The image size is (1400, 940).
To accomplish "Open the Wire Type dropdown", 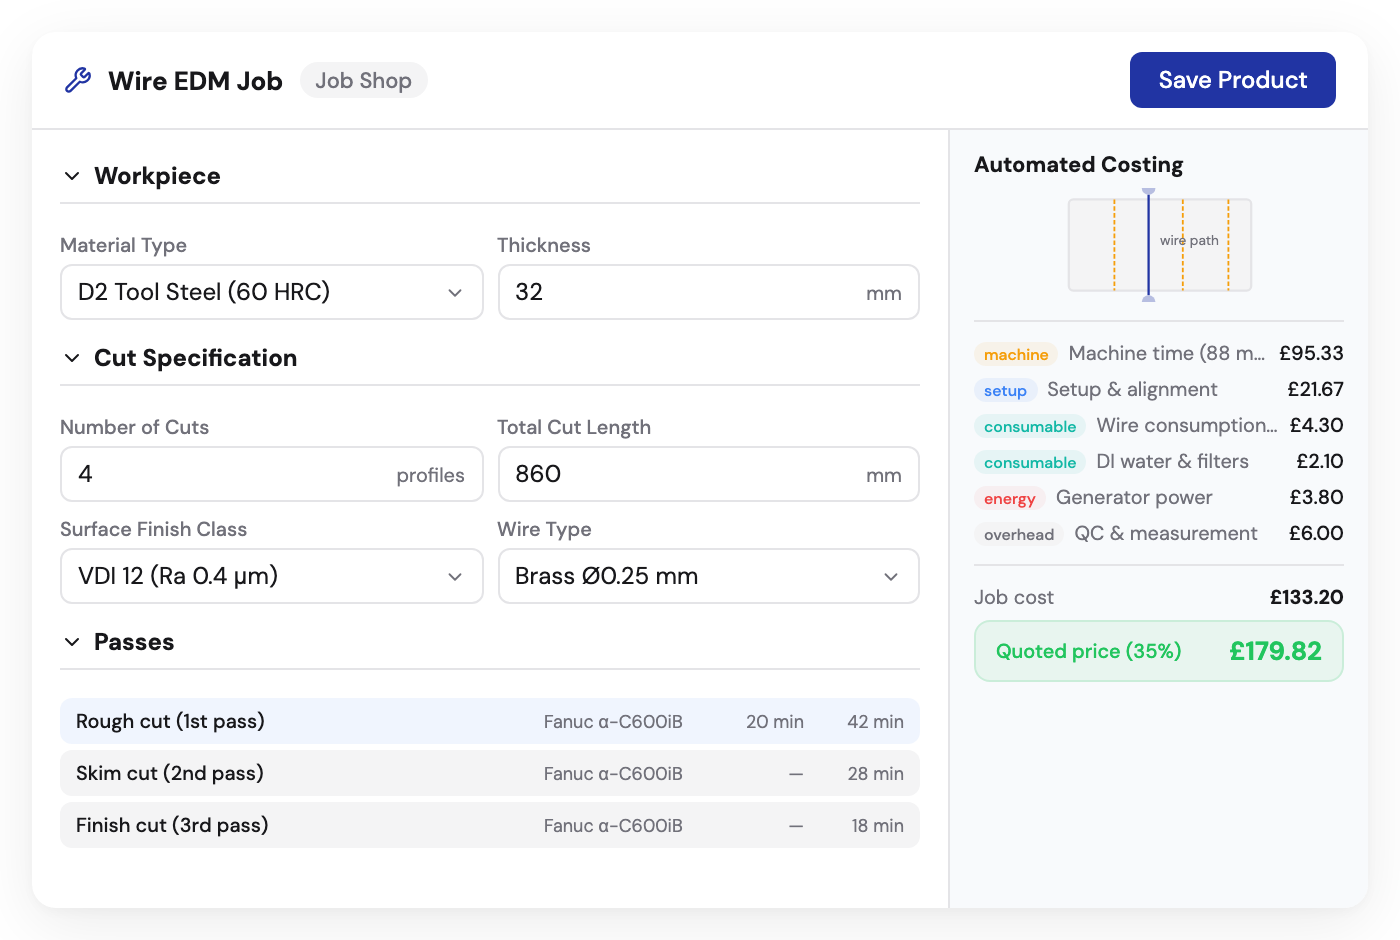I will pyautogui.click(x=708, y=576).
